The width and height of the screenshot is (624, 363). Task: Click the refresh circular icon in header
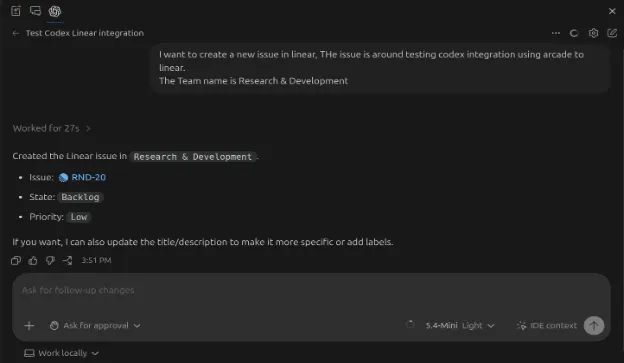tap(574, 33)
